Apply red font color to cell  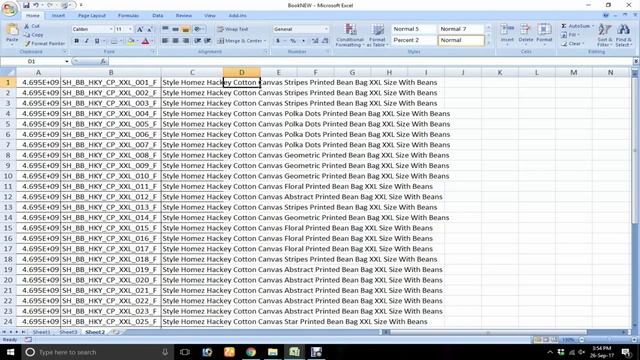click(145, 41)
